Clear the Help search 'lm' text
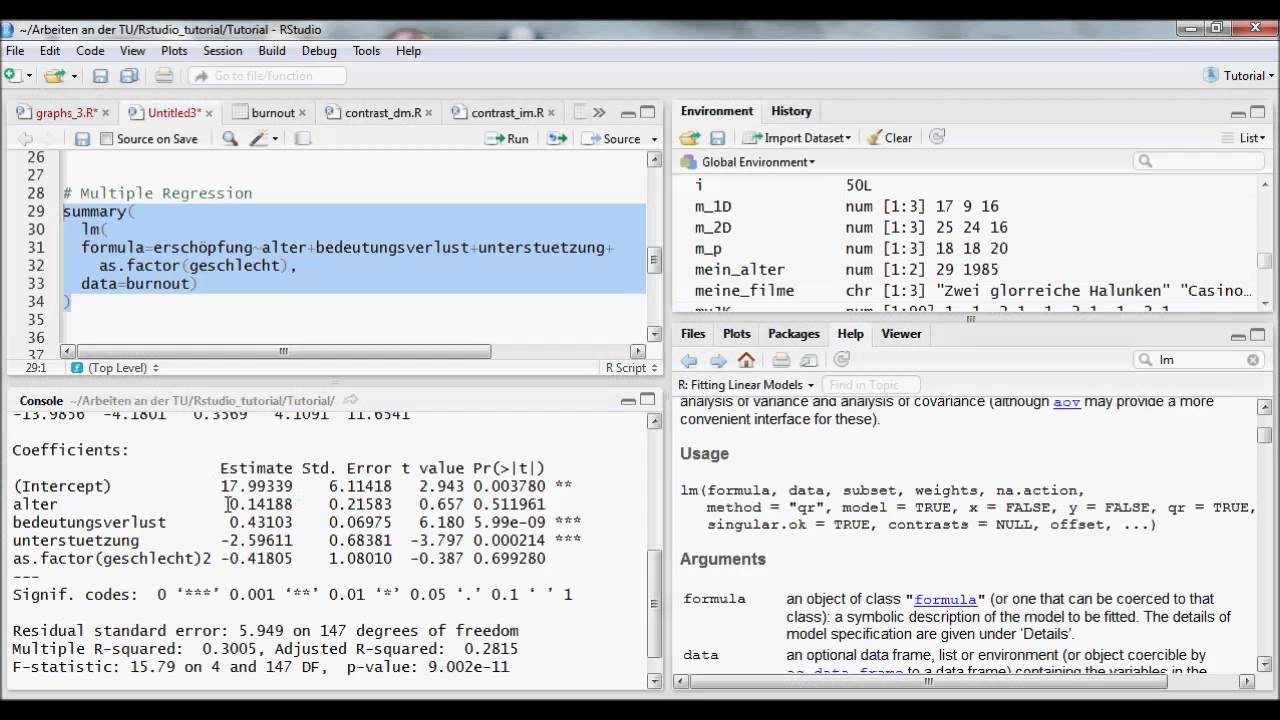Viewport: 1280px width, 720px height. click(1253, 360)
